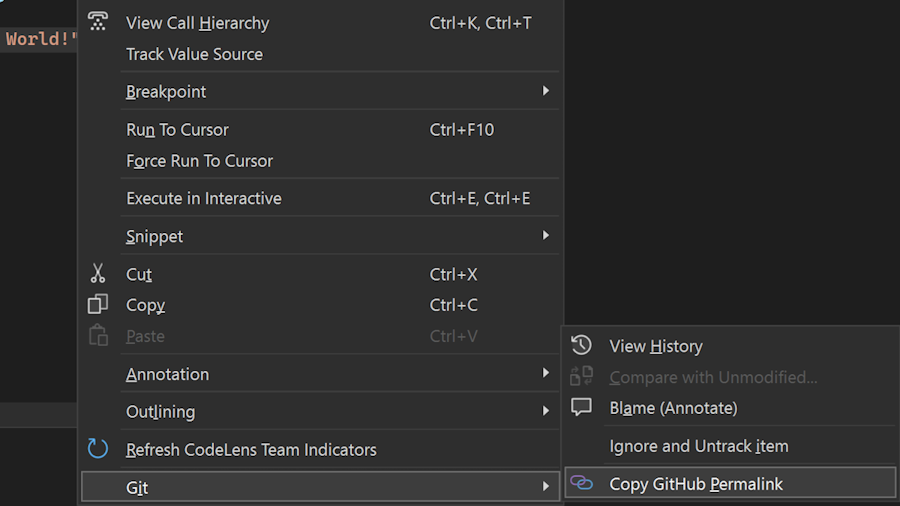This screenshot has width=900, height=506.
Task: Select Force Run To Cursor
Action: tap(199, 161)
